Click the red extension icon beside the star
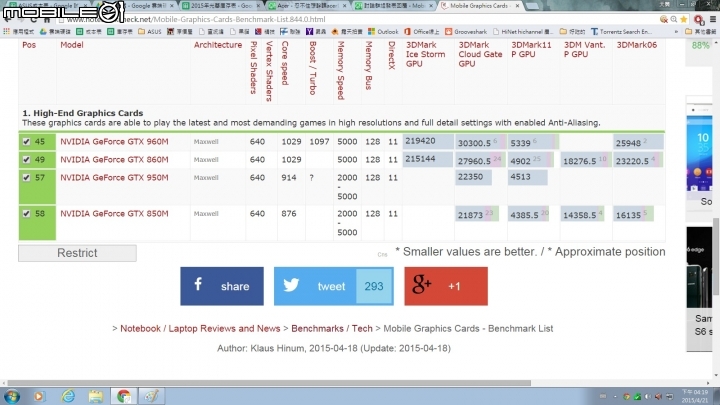The height and width of the screenshot is (405, 720). 698,20
